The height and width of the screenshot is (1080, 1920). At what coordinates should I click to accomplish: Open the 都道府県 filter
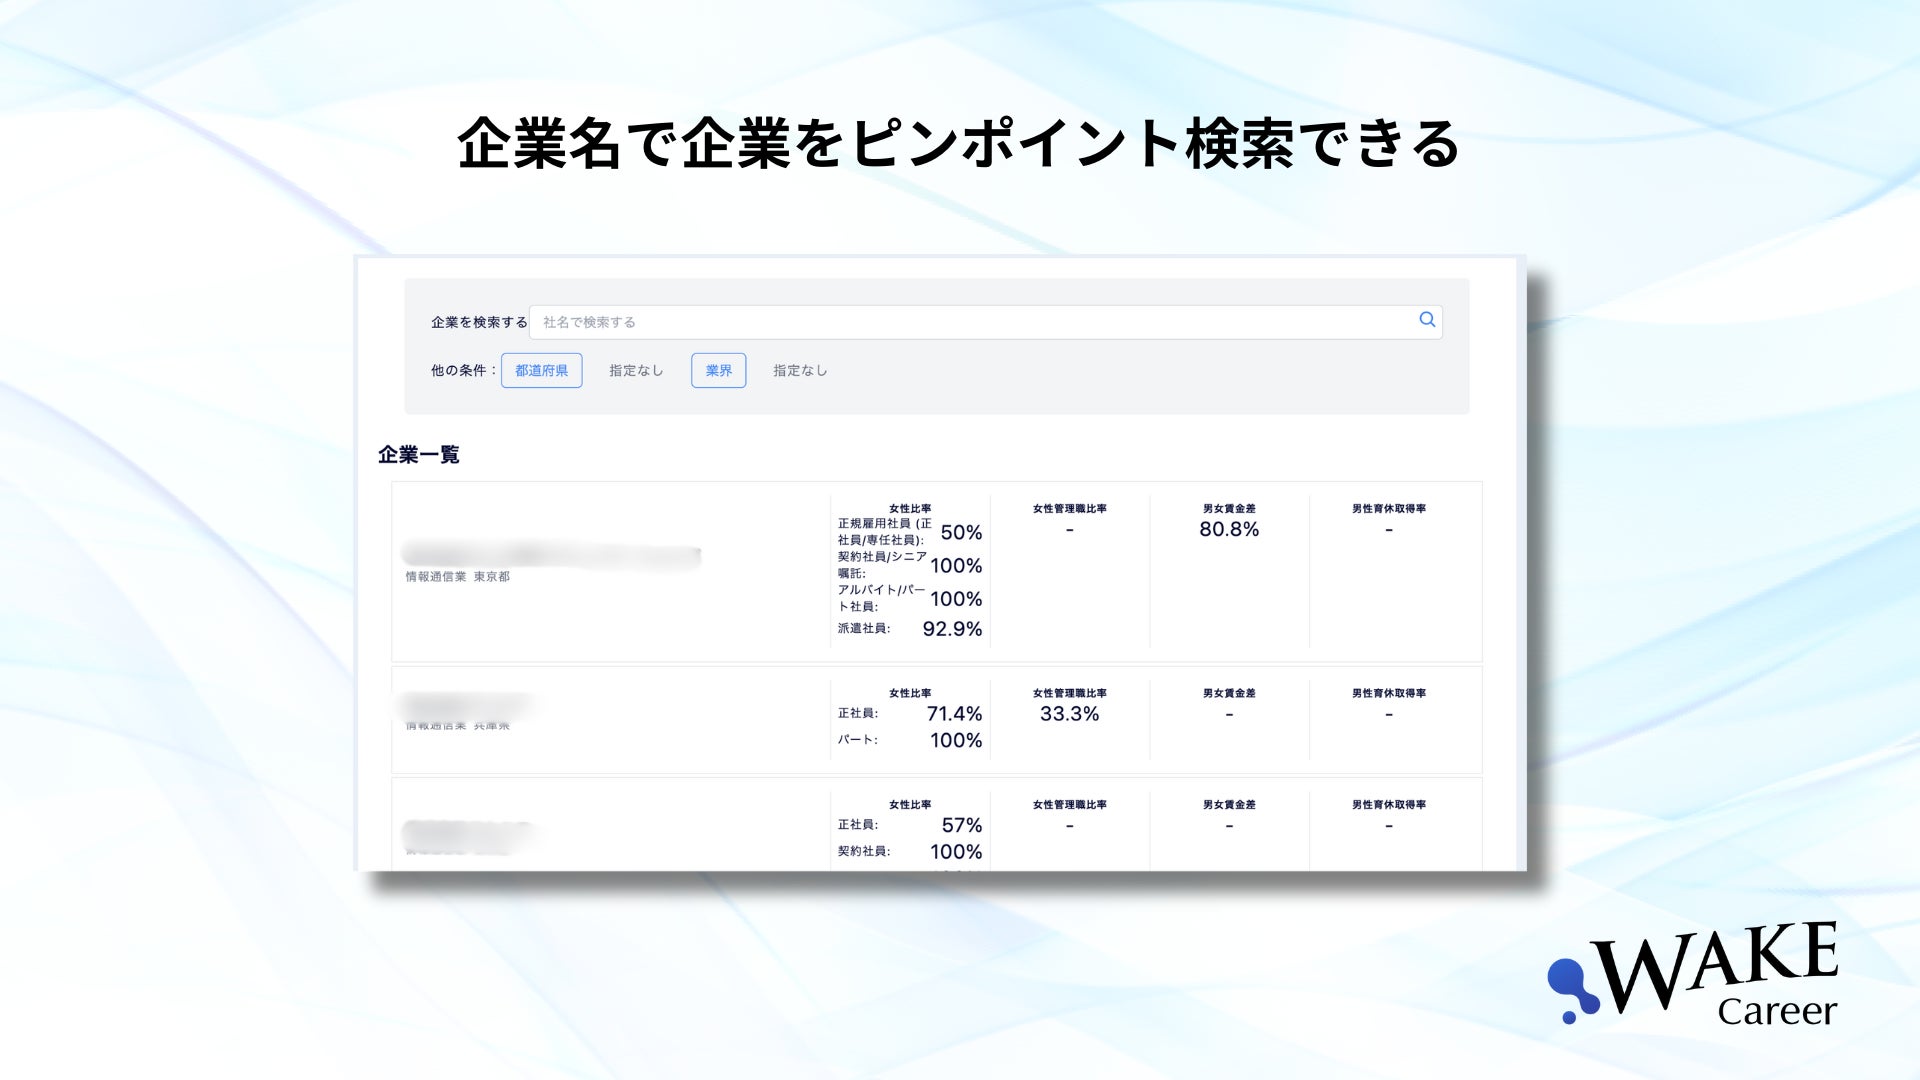pyautogui.click(x=541, y=370)
